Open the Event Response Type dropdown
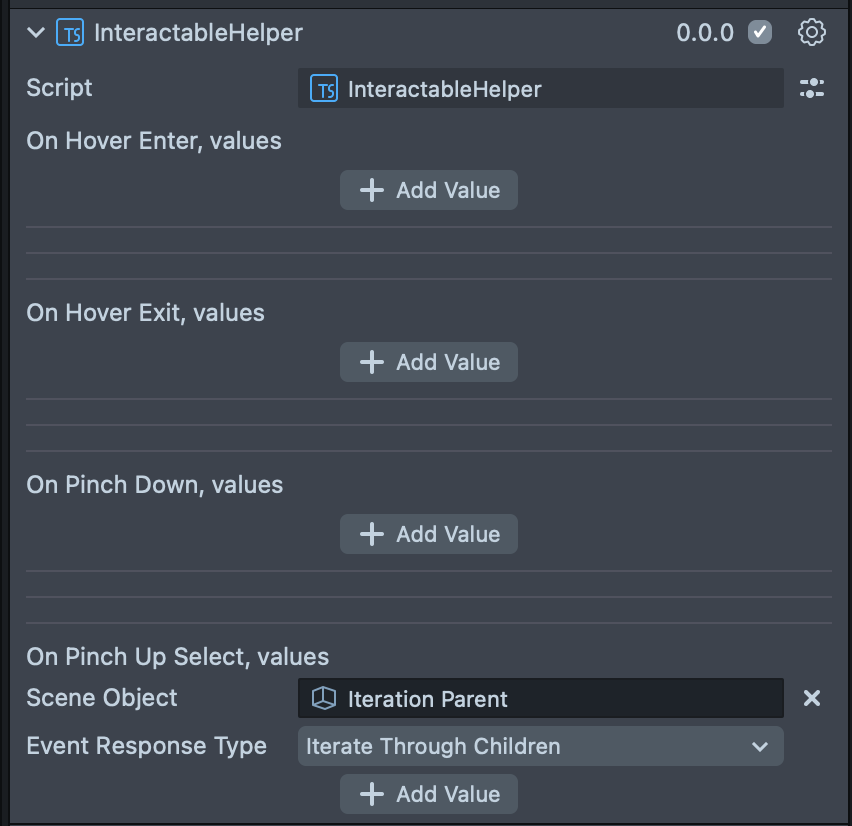Image resolution: width=852 pixels, height=826 pixels. tap(540, 746)
